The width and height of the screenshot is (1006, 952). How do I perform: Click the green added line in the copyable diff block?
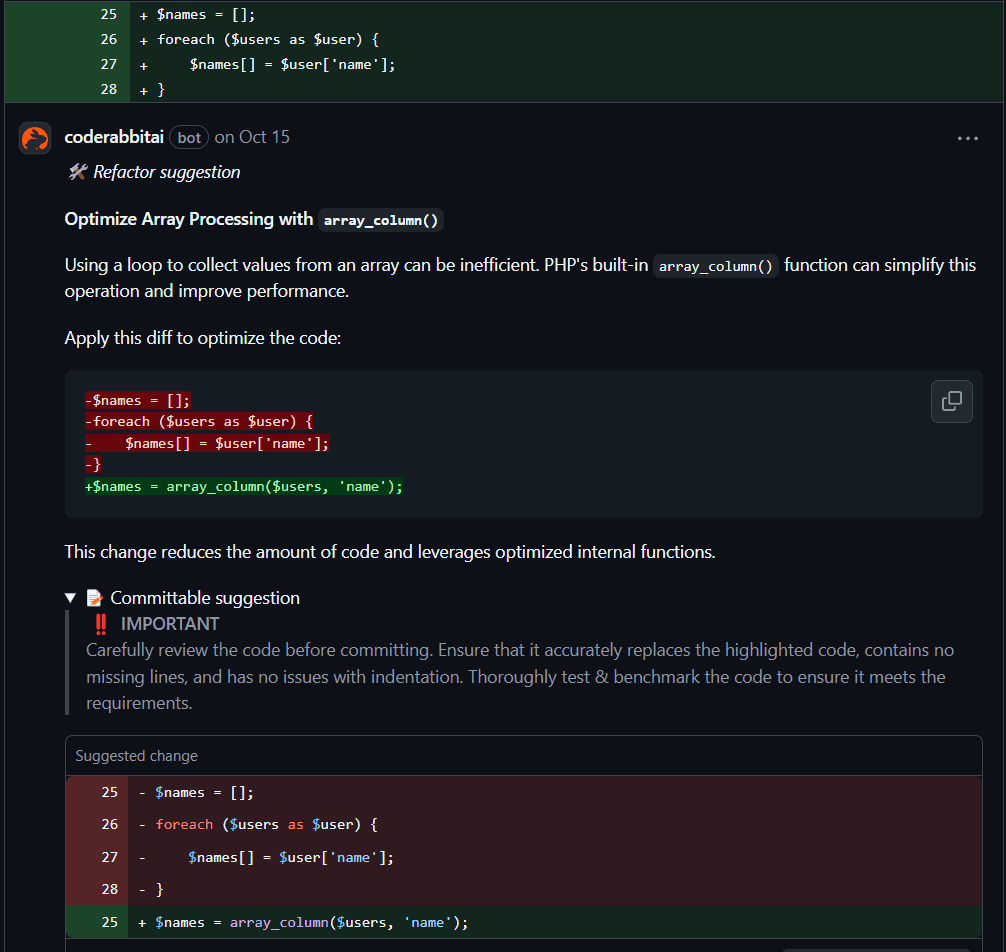point(245,486)
